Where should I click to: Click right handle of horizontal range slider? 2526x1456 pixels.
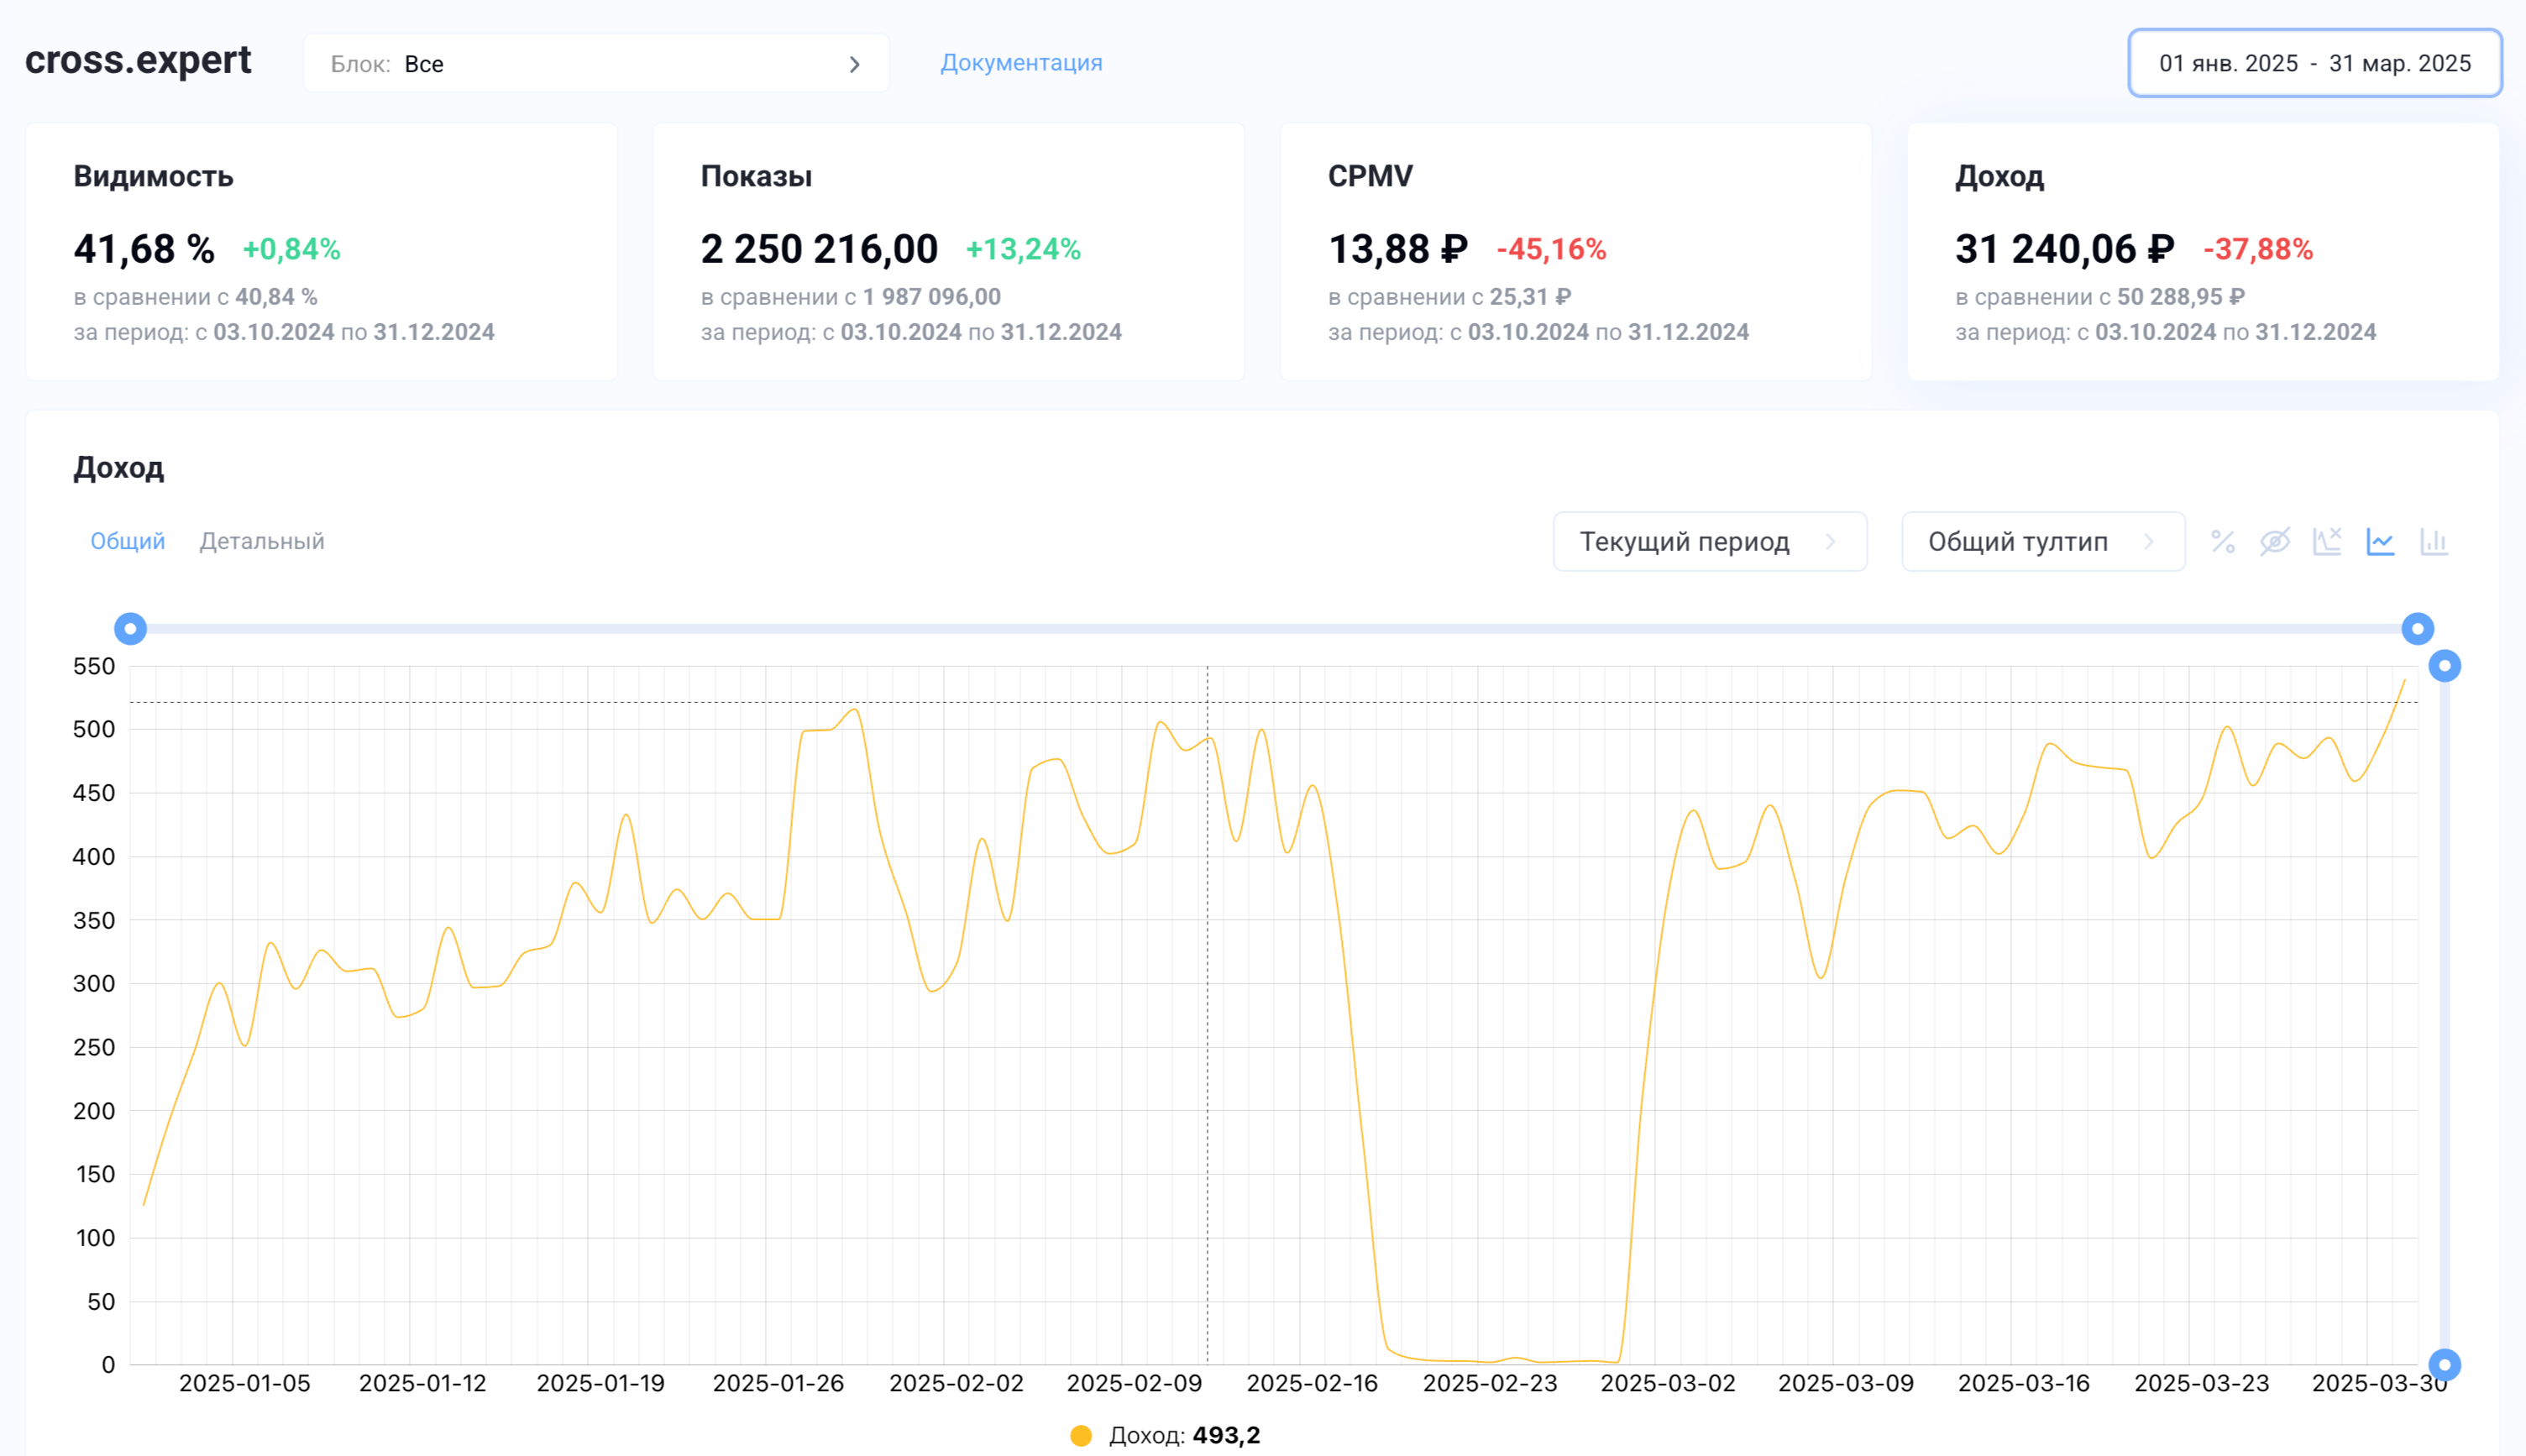tap(2417, 629)
